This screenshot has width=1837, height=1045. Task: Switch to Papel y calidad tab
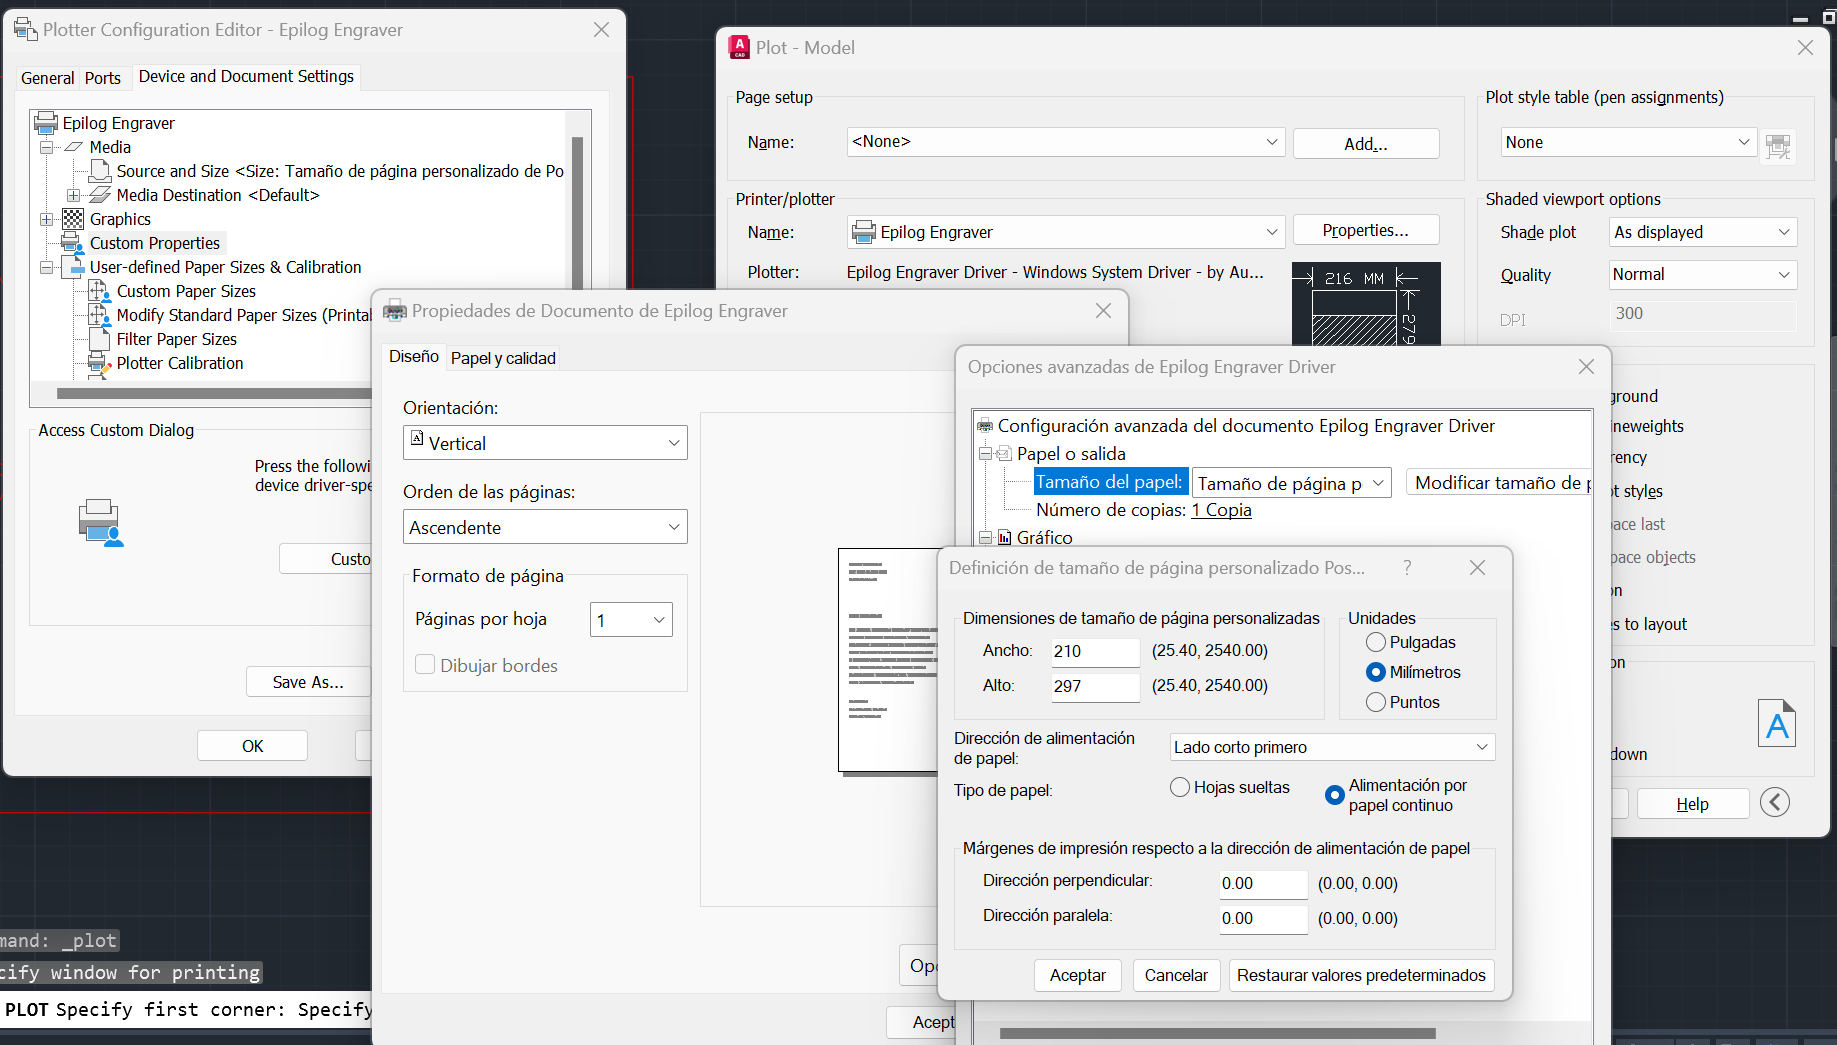(x=503, y=358)
